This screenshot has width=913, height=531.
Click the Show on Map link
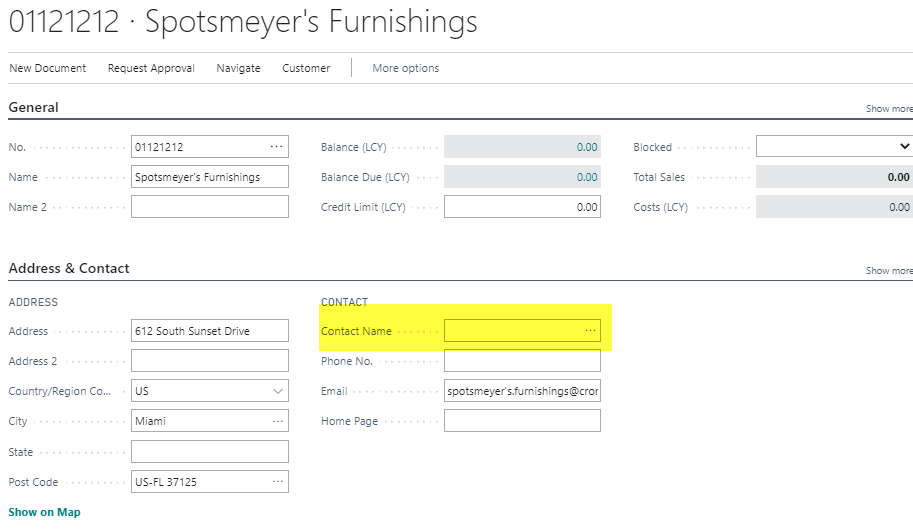pyautogui.click(x=44, y=512)
